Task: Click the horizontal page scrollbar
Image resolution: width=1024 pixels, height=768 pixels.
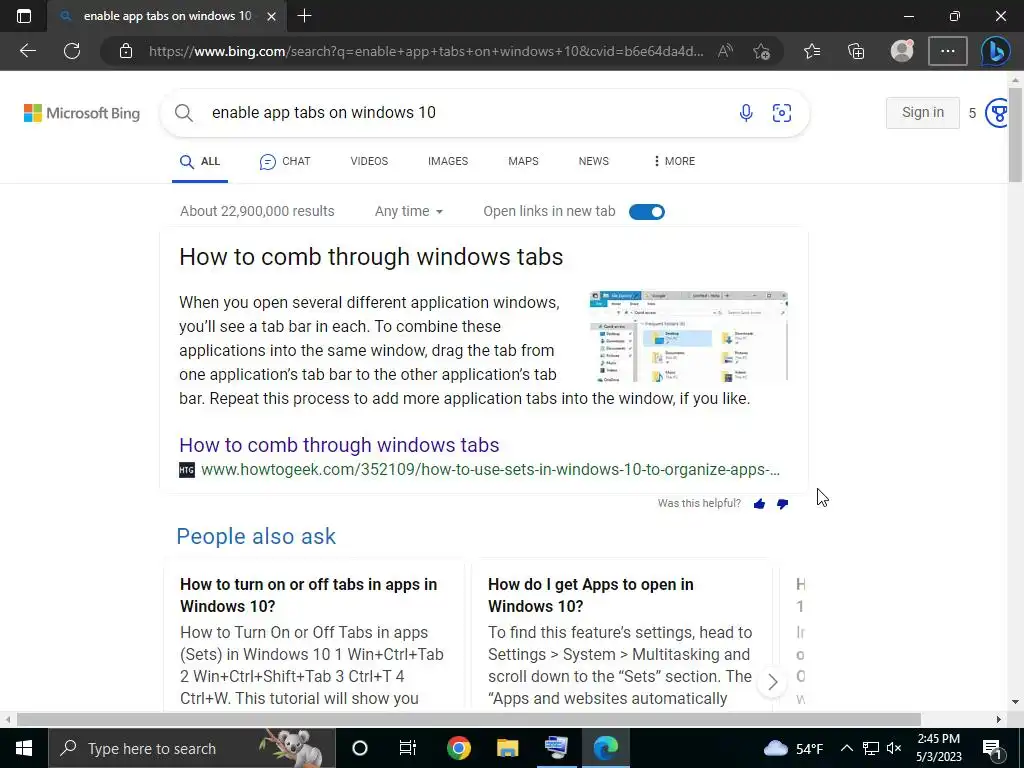Action: 469,719
